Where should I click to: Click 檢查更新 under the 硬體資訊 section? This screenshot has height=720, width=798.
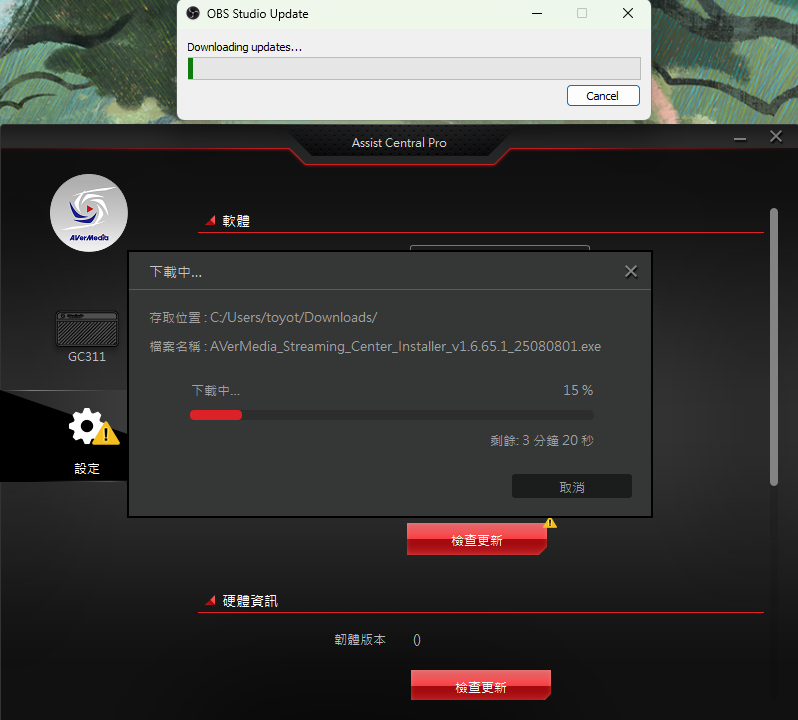(480, 687)
